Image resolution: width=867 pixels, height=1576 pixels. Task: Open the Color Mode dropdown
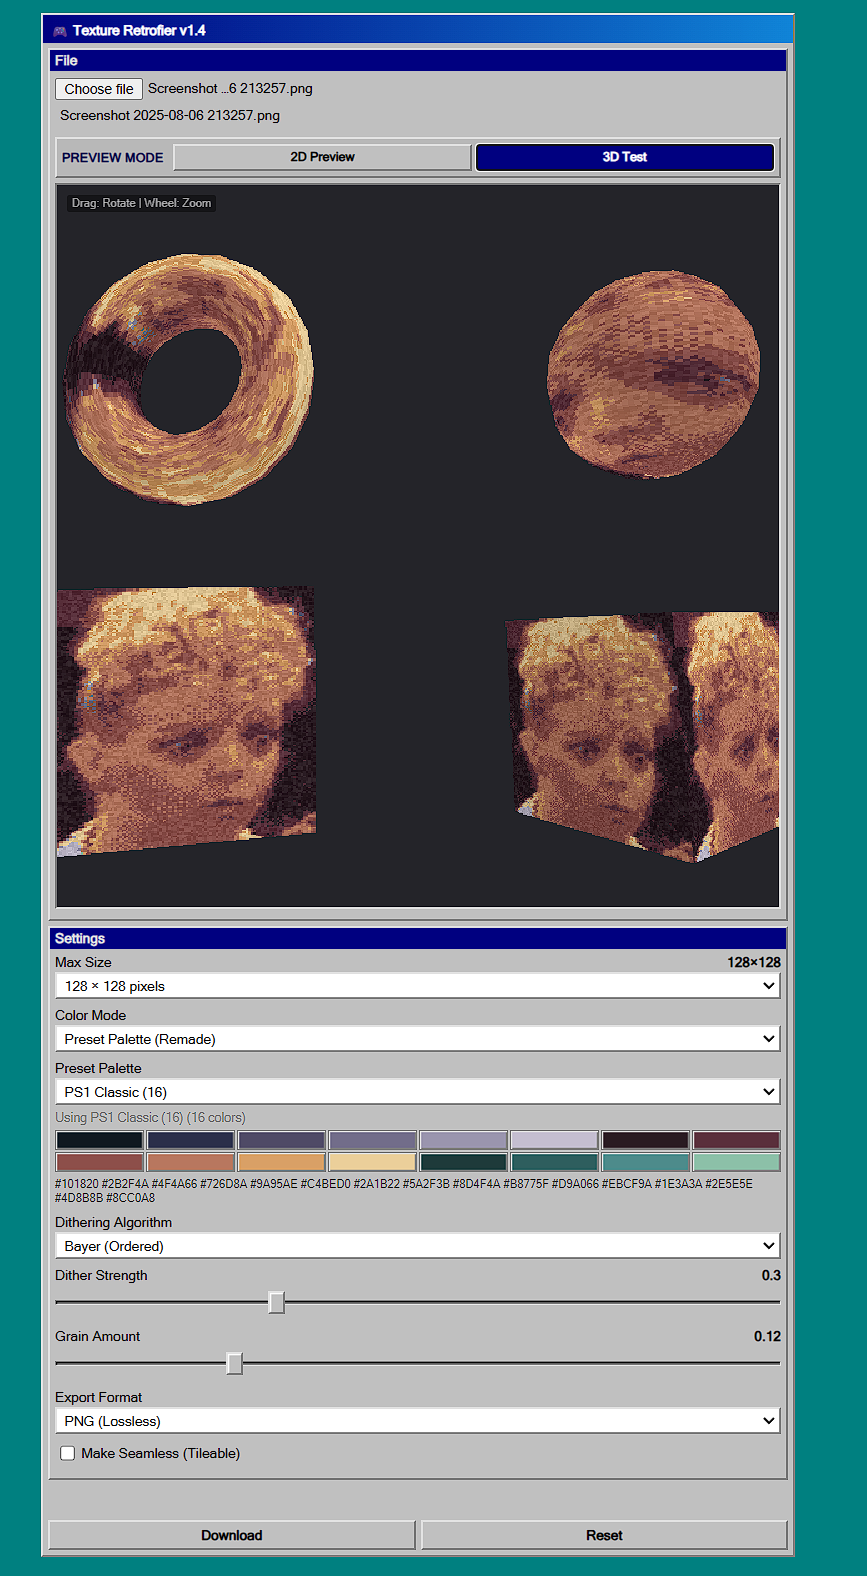418,1039
